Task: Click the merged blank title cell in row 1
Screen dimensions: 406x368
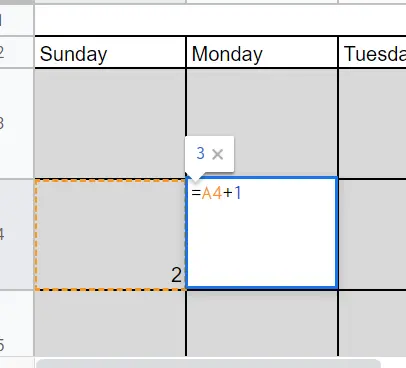Action: click(220, 20)
